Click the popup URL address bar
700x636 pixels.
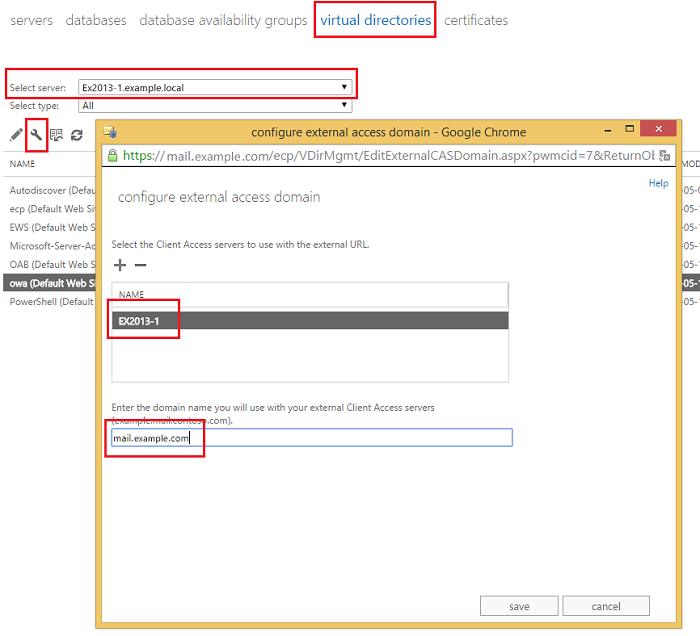coord(388,156)
